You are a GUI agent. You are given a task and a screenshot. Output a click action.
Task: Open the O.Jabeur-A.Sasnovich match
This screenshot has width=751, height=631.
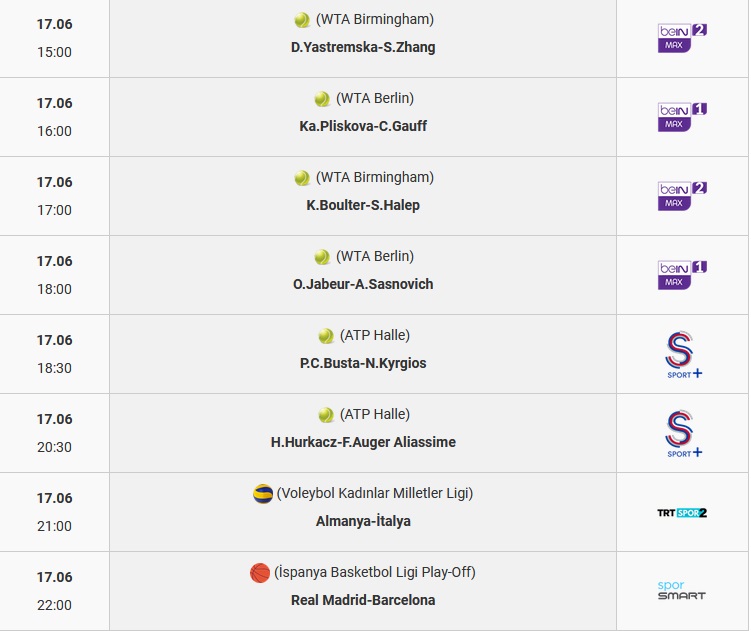point(363,285)
